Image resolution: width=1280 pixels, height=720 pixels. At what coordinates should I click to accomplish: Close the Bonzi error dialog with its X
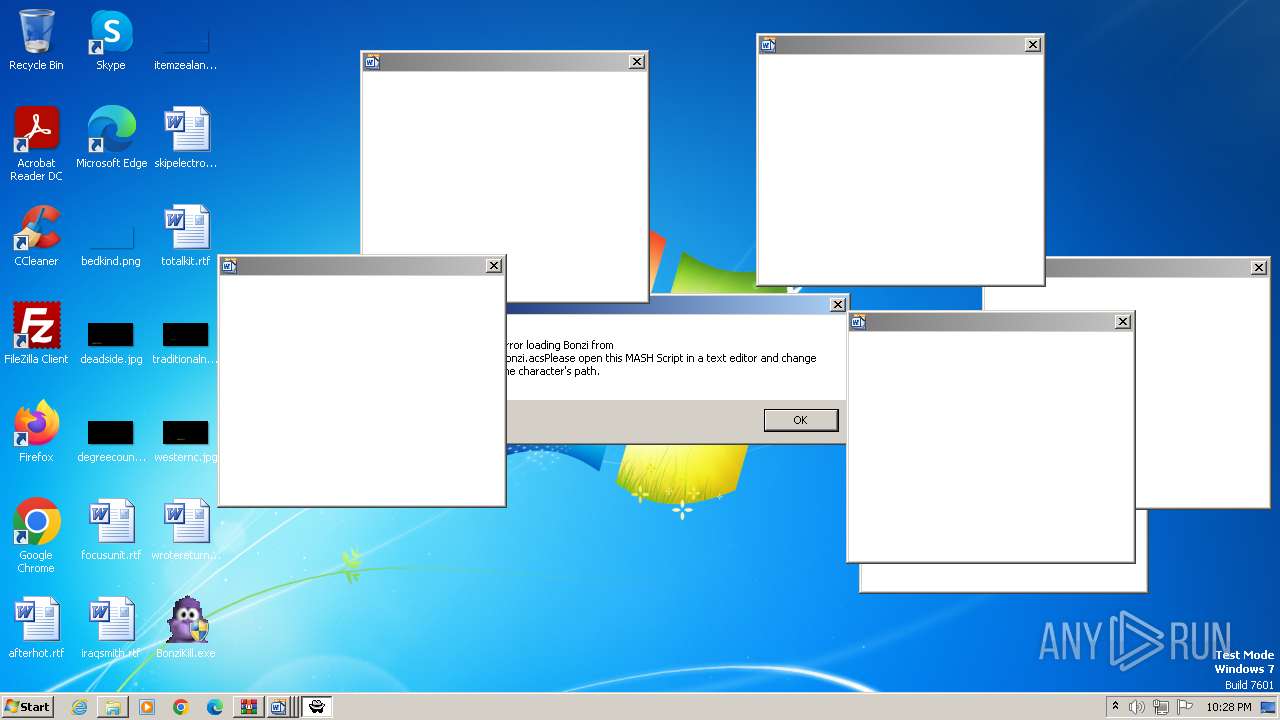pos(838,305)
